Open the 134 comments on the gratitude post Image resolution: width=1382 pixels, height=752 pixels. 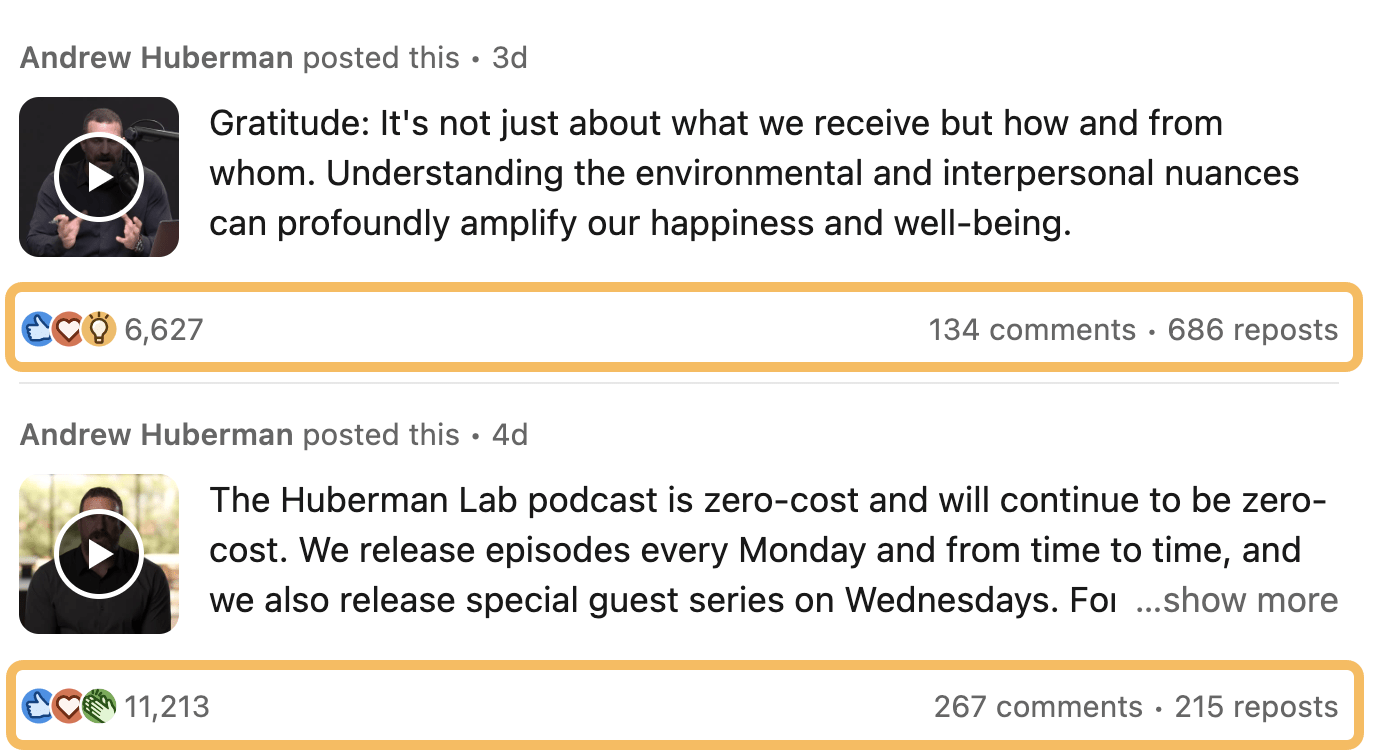pos(1033,329)
